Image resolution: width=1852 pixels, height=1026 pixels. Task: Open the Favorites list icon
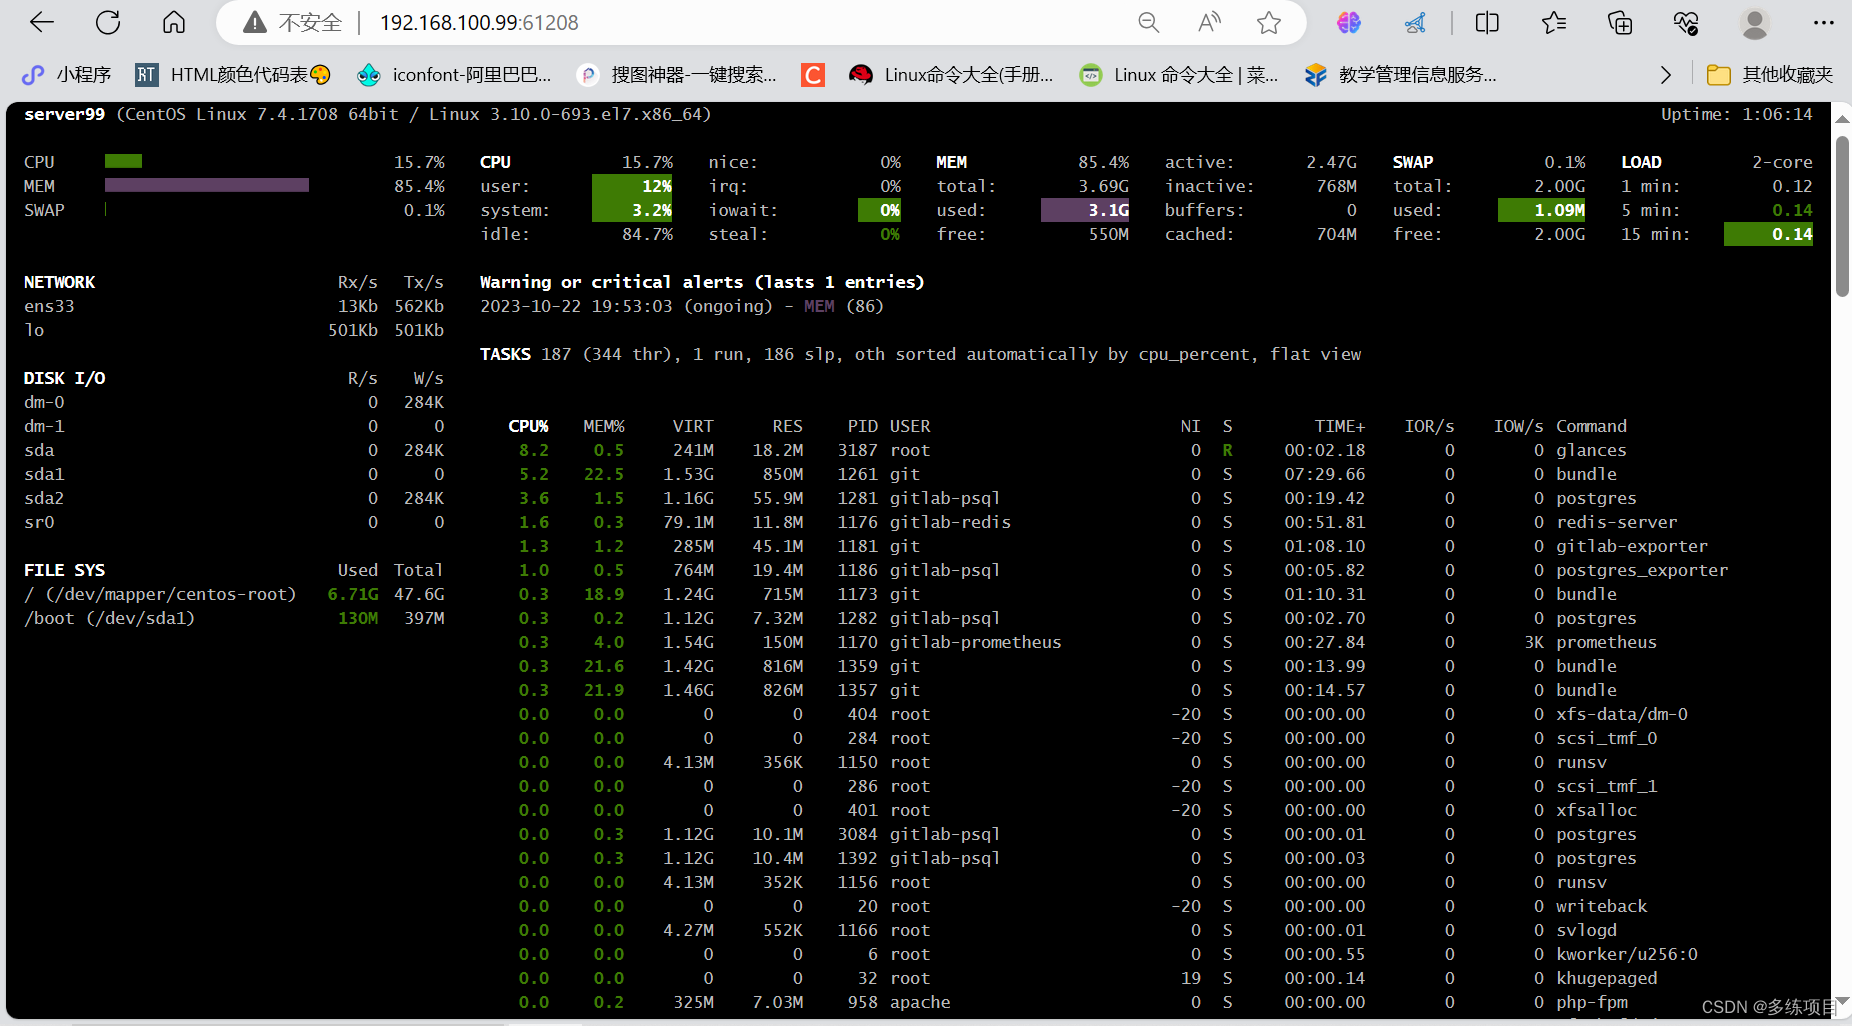click(1554, 22)
